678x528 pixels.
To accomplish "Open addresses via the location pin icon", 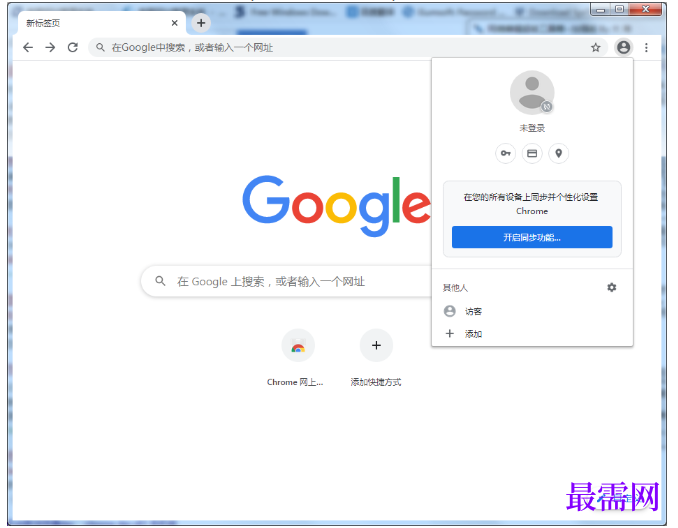I will tap(559, 154).
